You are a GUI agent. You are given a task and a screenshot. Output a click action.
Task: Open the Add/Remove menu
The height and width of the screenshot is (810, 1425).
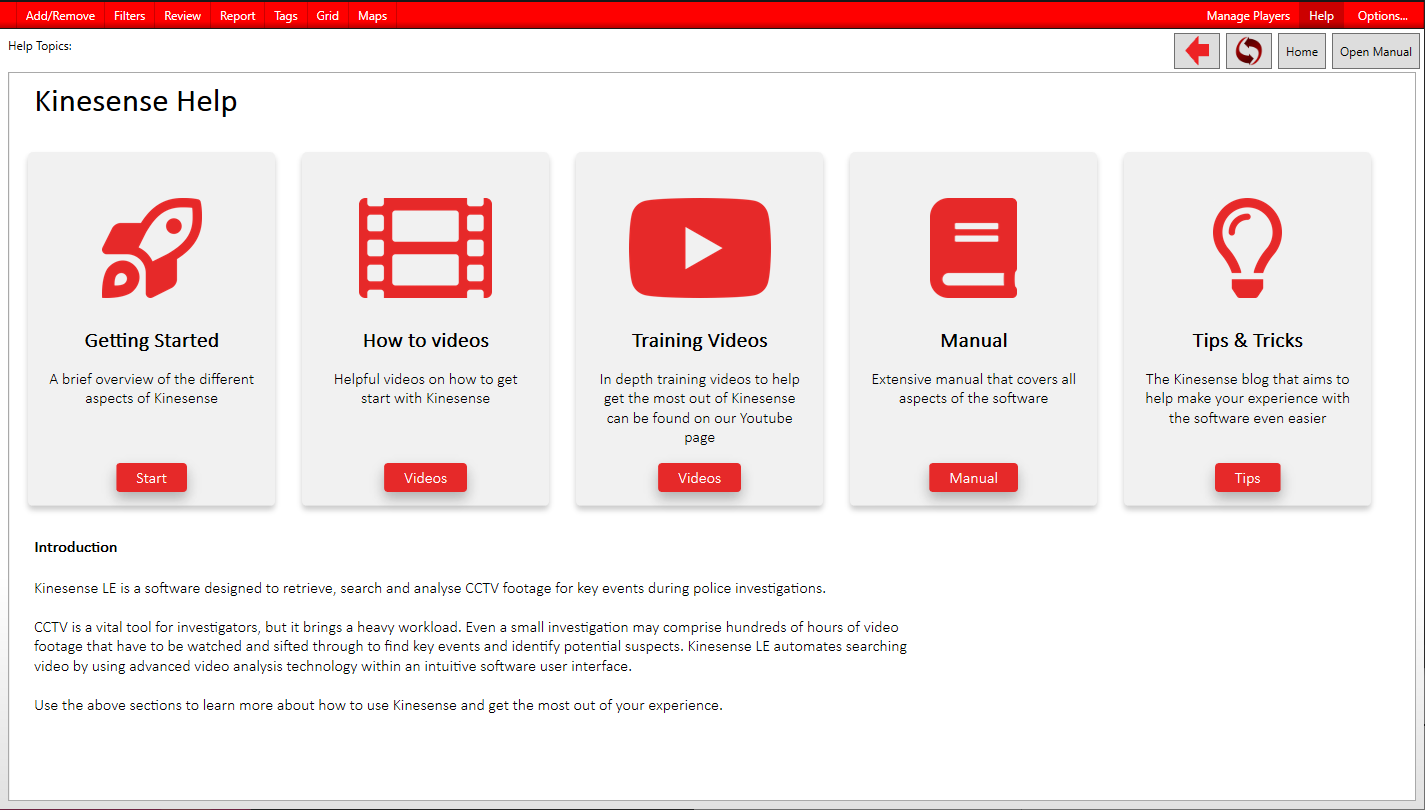coord(60,15)
